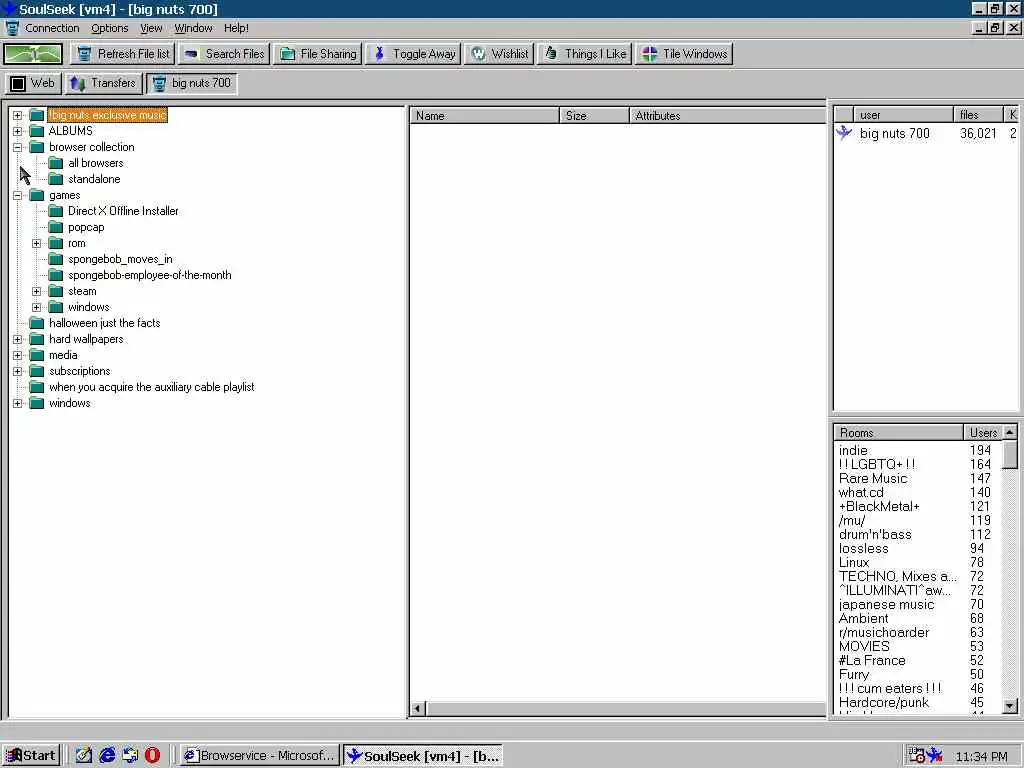The width and height of the screenshot is (1024, 768).
Task: Select the standalone folder
Action: 94,179
